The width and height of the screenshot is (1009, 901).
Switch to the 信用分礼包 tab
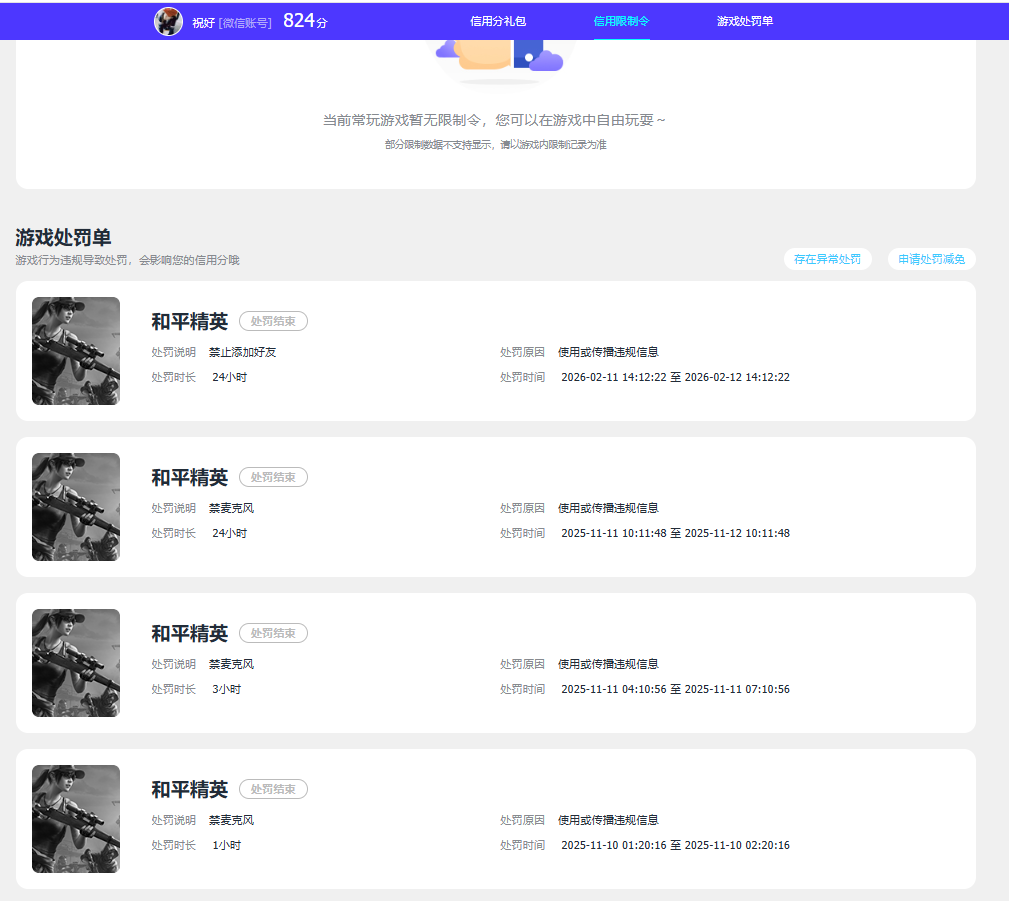pos(498,21)
